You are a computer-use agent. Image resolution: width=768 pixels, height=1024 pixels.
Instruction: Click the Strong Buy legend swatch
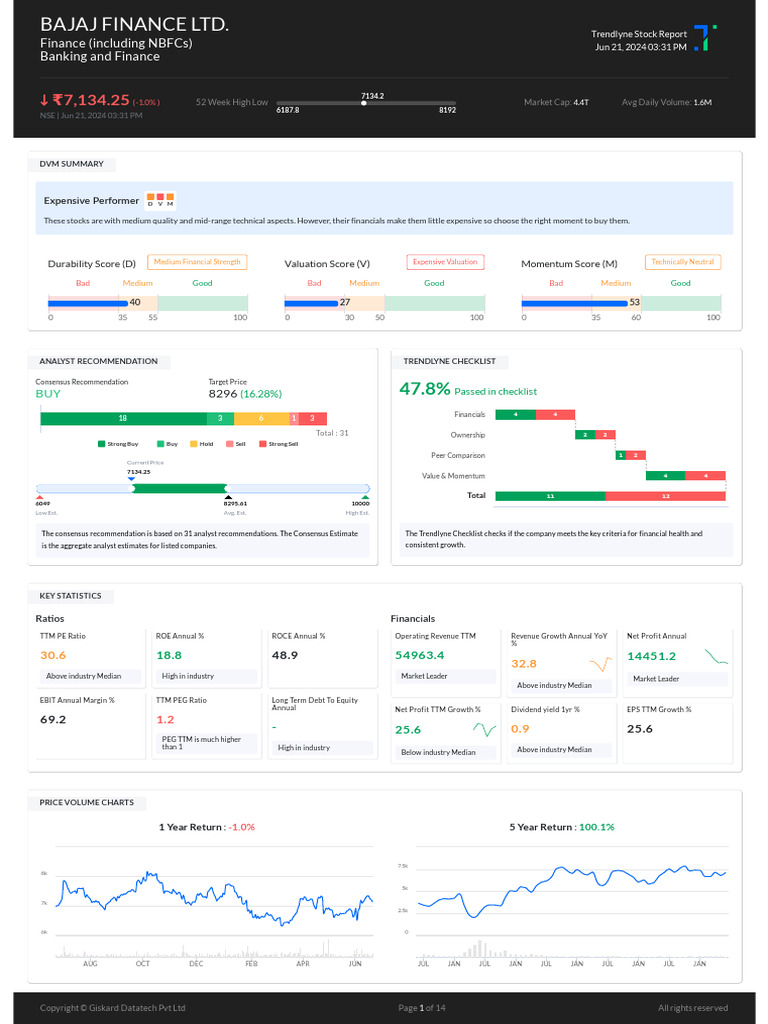pyautogui.click(x=101, y=443)
